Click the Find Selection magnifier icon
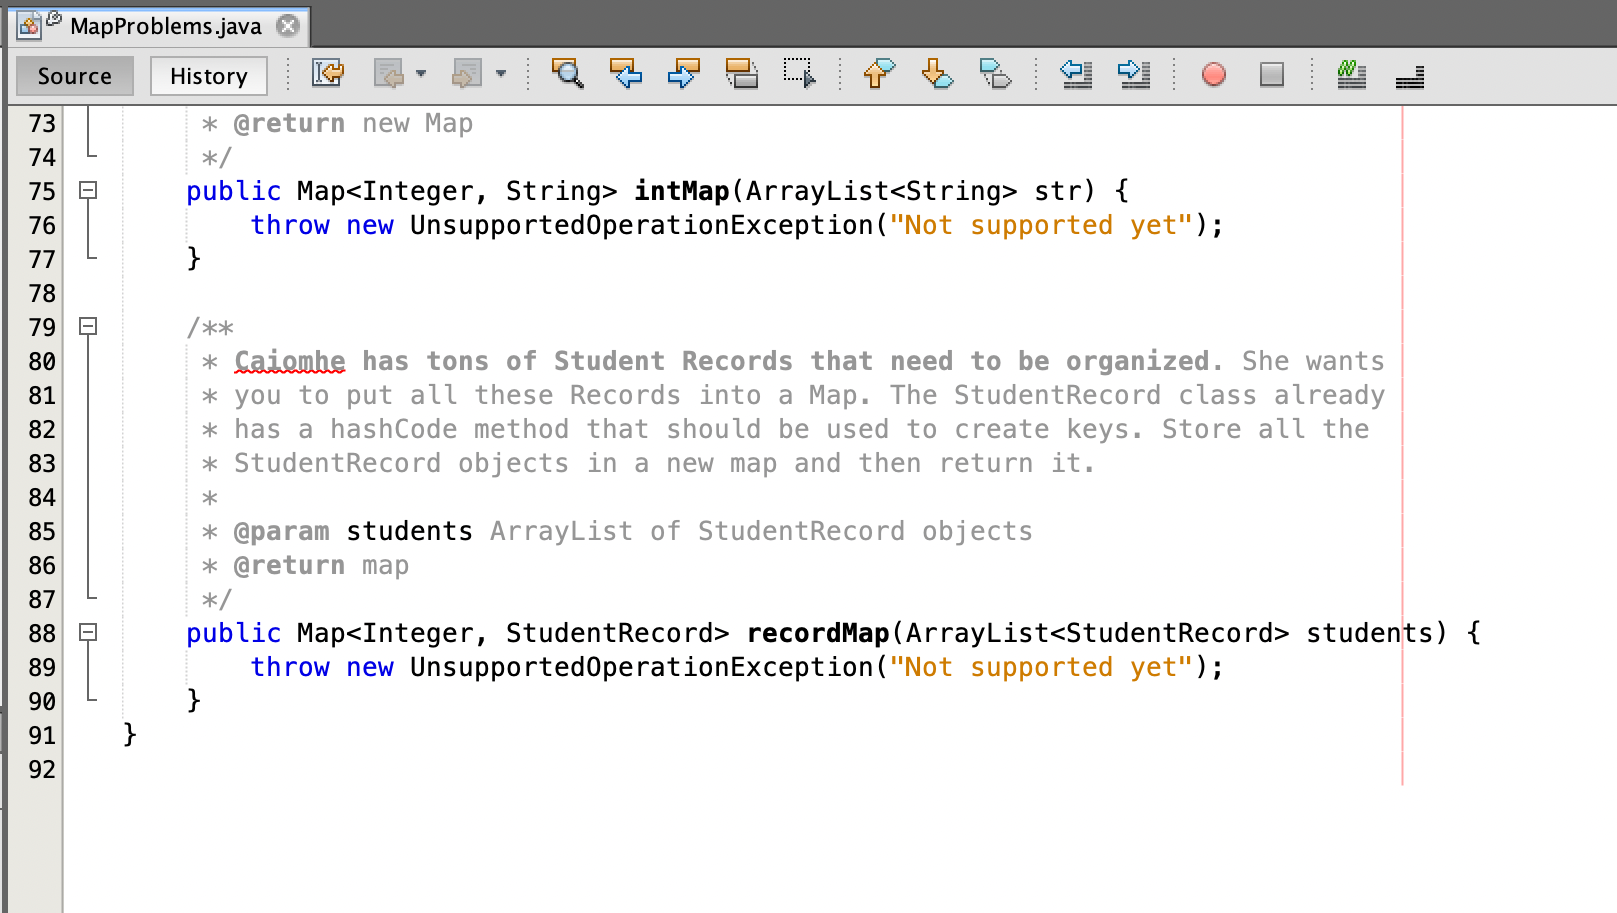The image size is (1617, 913). click(x=568, y=74)
